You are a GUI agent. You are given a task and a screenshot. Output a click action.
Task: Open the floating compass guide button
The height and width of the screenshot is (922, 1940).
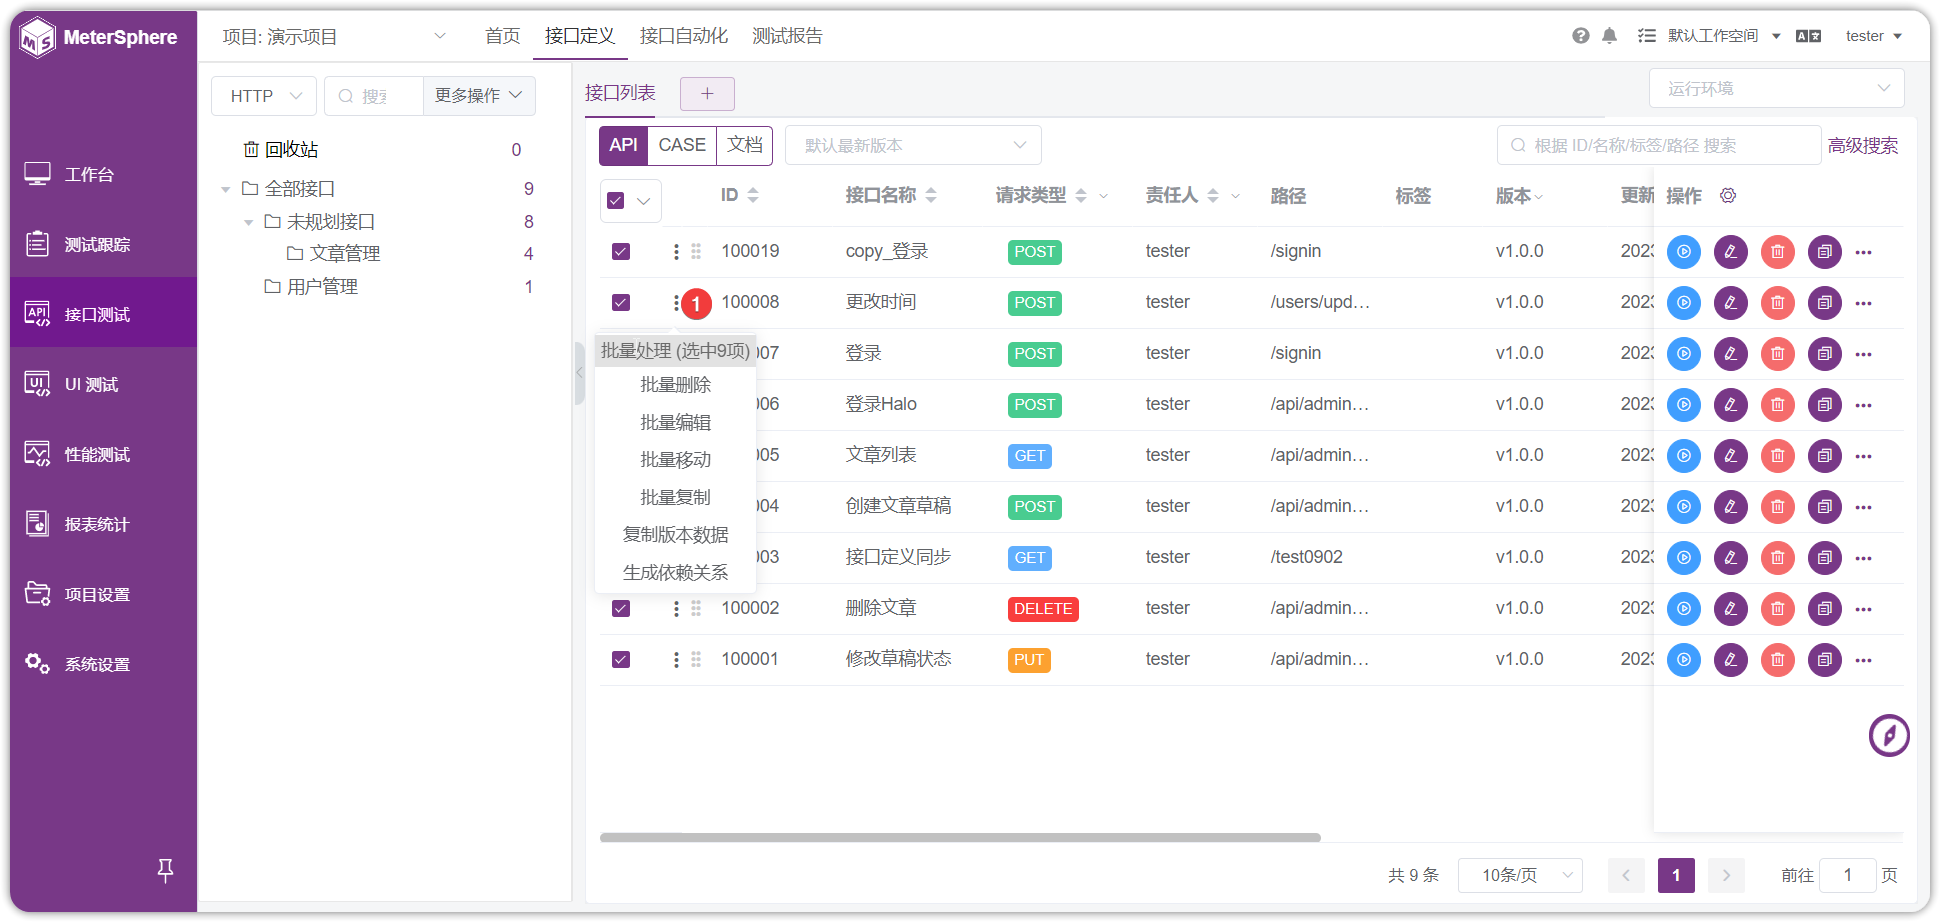point(1889,736)
